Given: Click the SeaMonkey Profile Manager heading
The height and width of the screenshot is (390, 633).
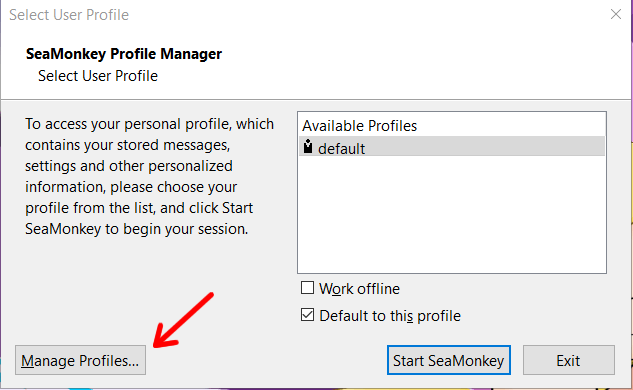Looking at the screenshot, I should (x=124, y=54).
